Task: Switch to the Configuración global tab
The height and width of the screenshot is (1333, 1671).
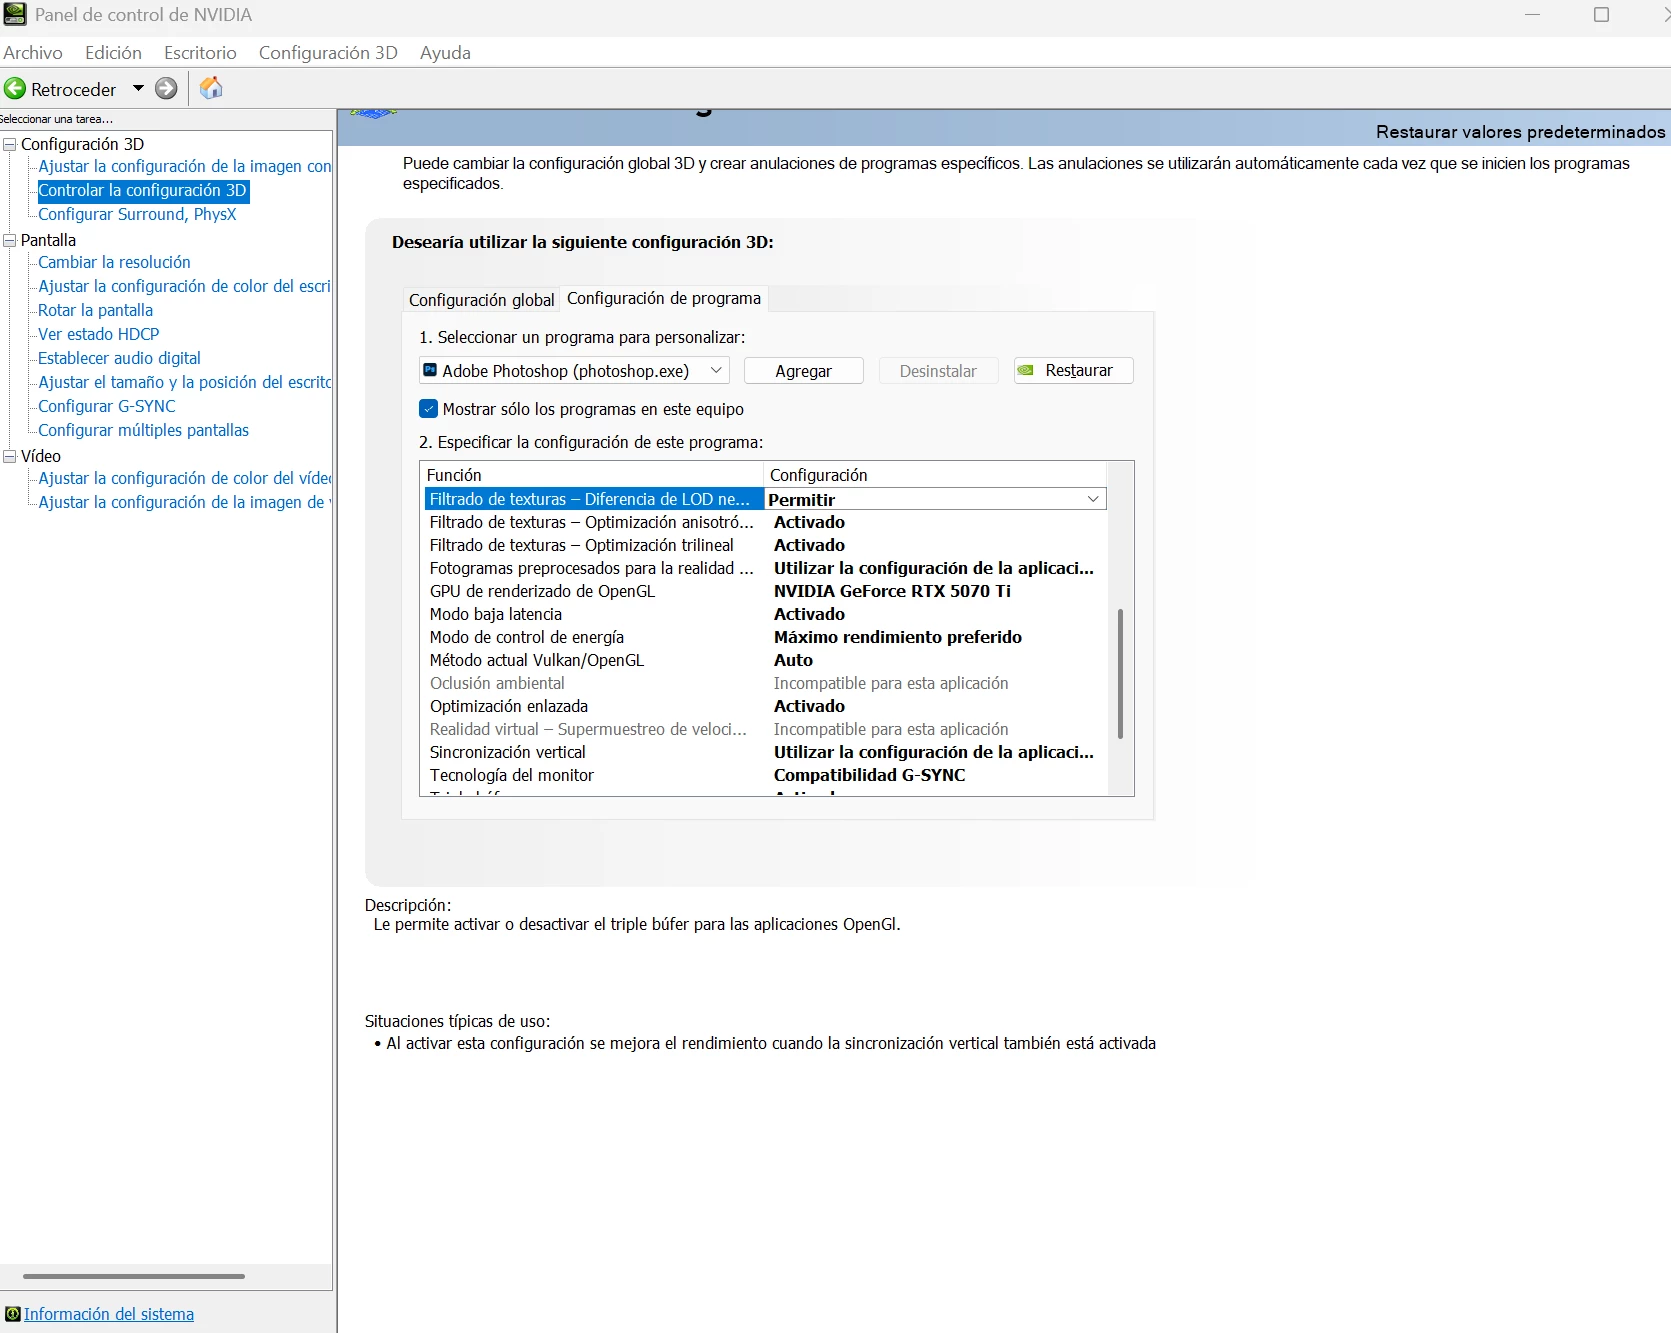Action: coord(481,300)
